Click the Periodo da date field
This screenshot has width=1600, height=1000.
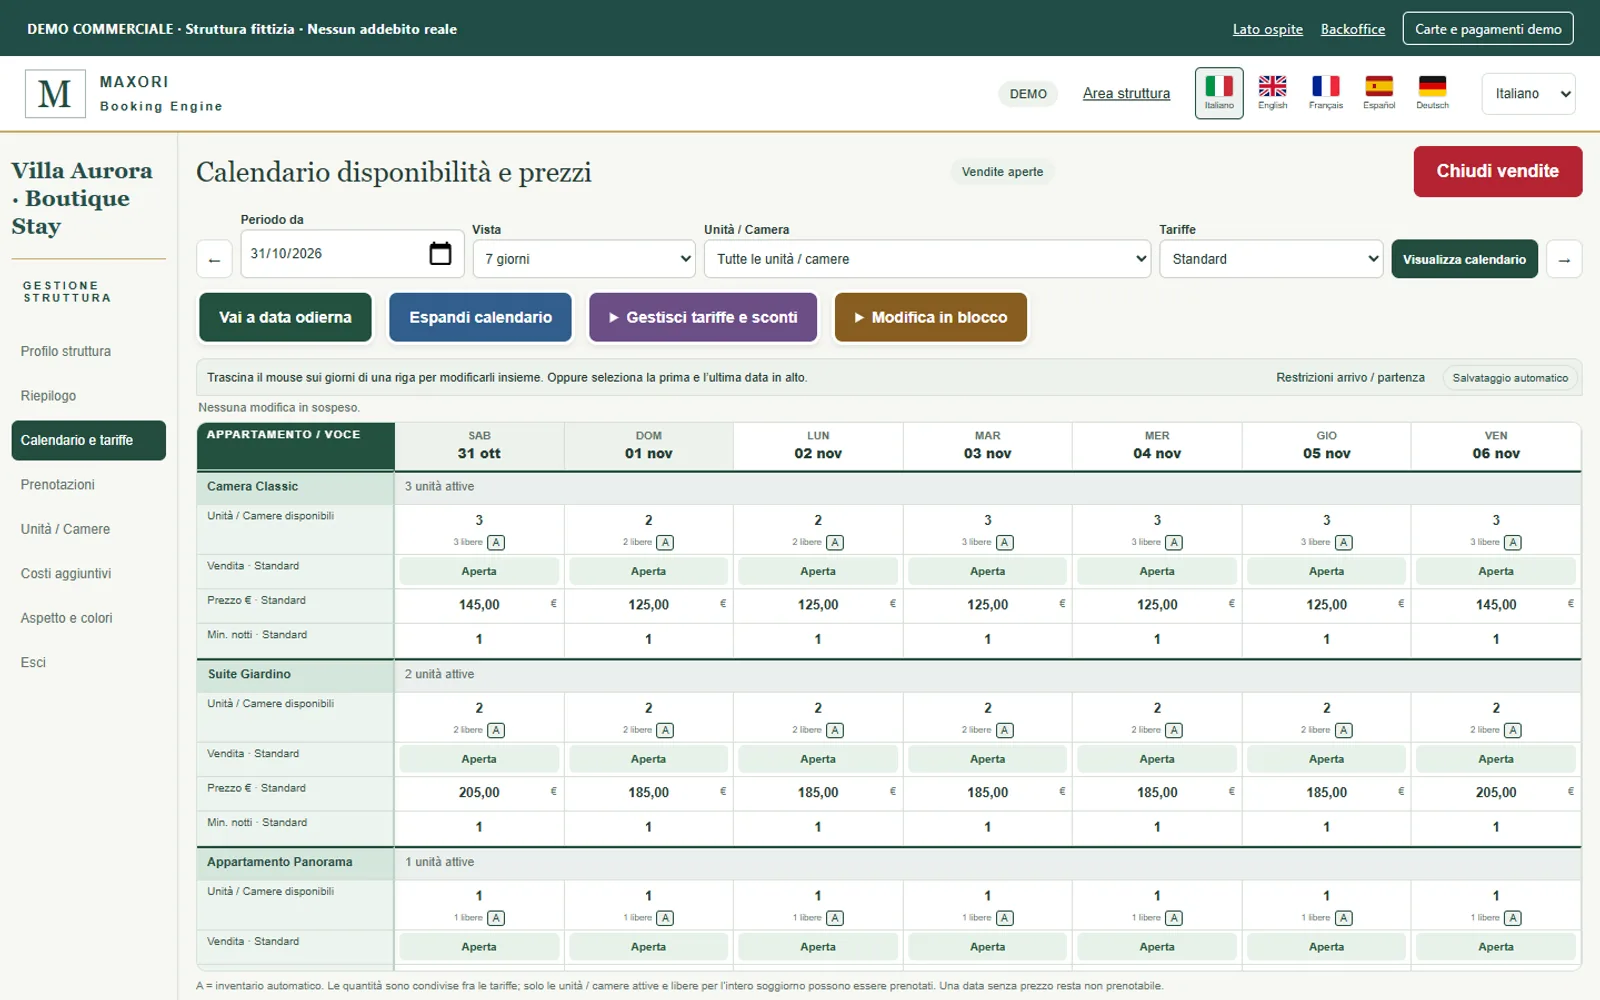[351, 253]
